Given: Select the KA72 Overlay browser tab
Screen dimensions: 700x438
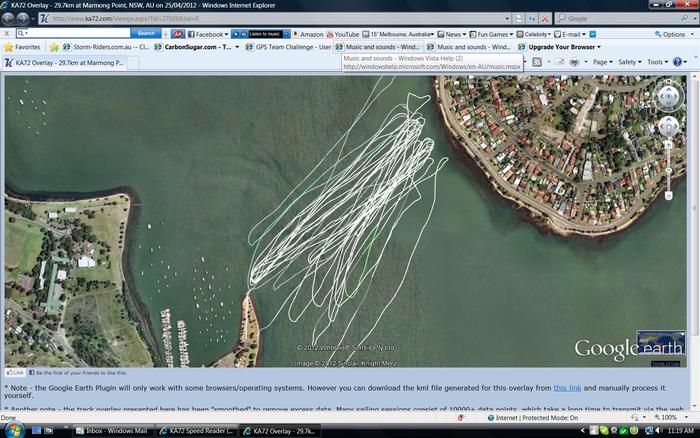Looking at the screenshot, I should click(72, 62).
